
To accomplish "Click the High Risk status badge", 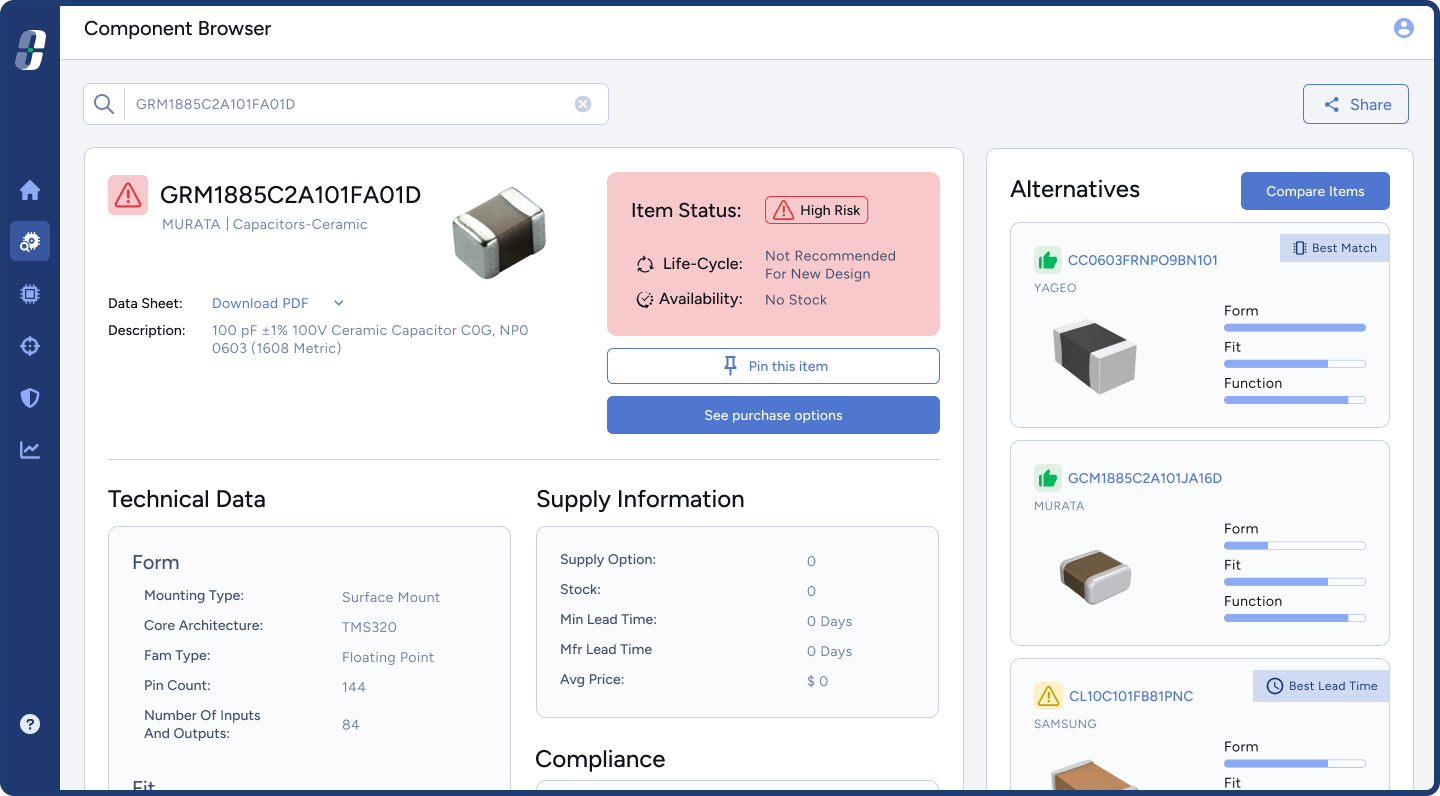I will [817, 210].
